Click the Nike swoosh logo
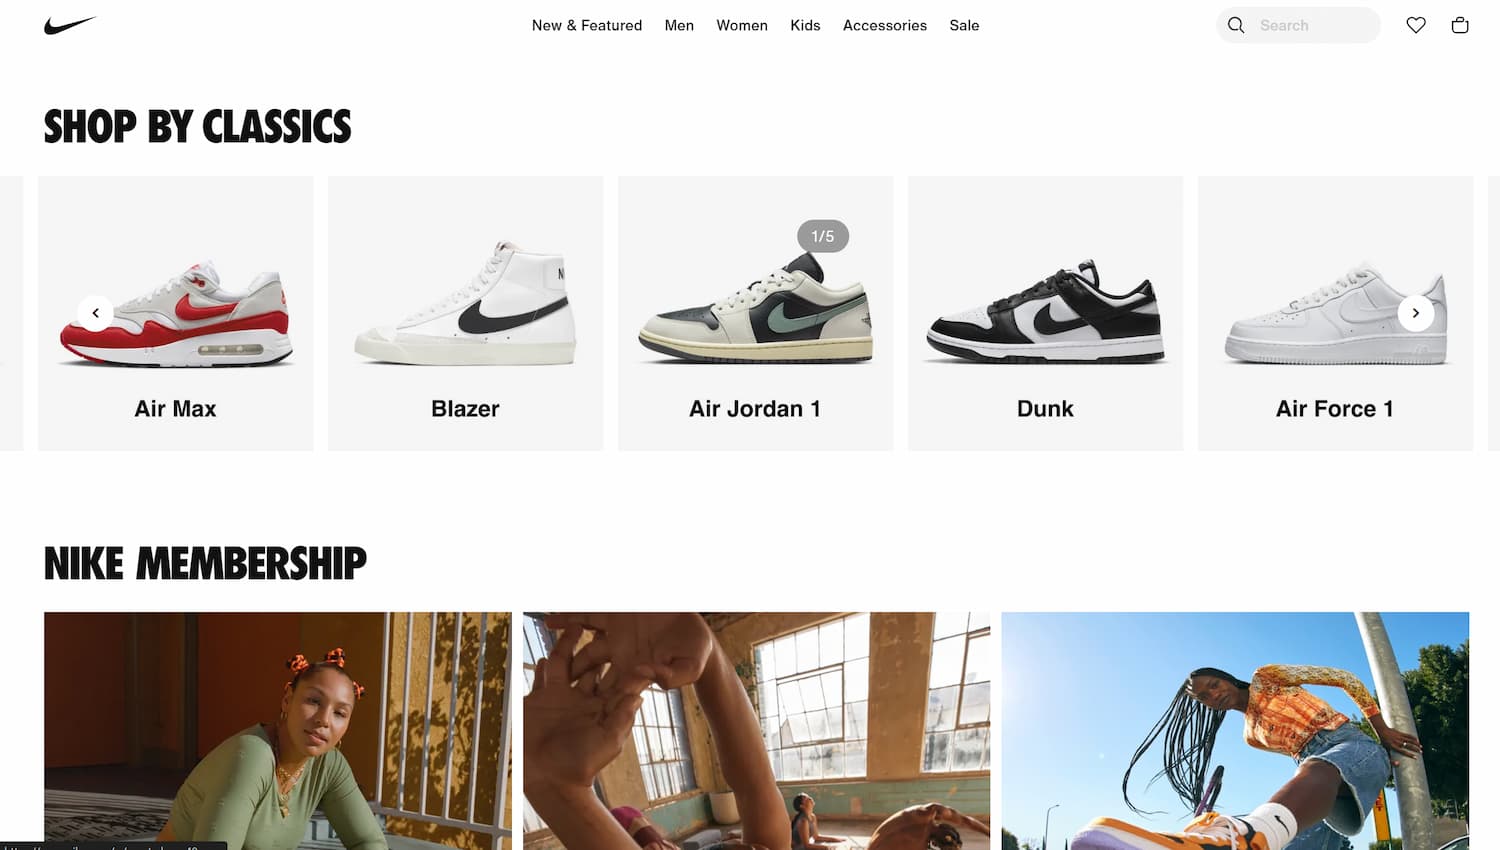The image size is (1500, 850). [70, 25]
